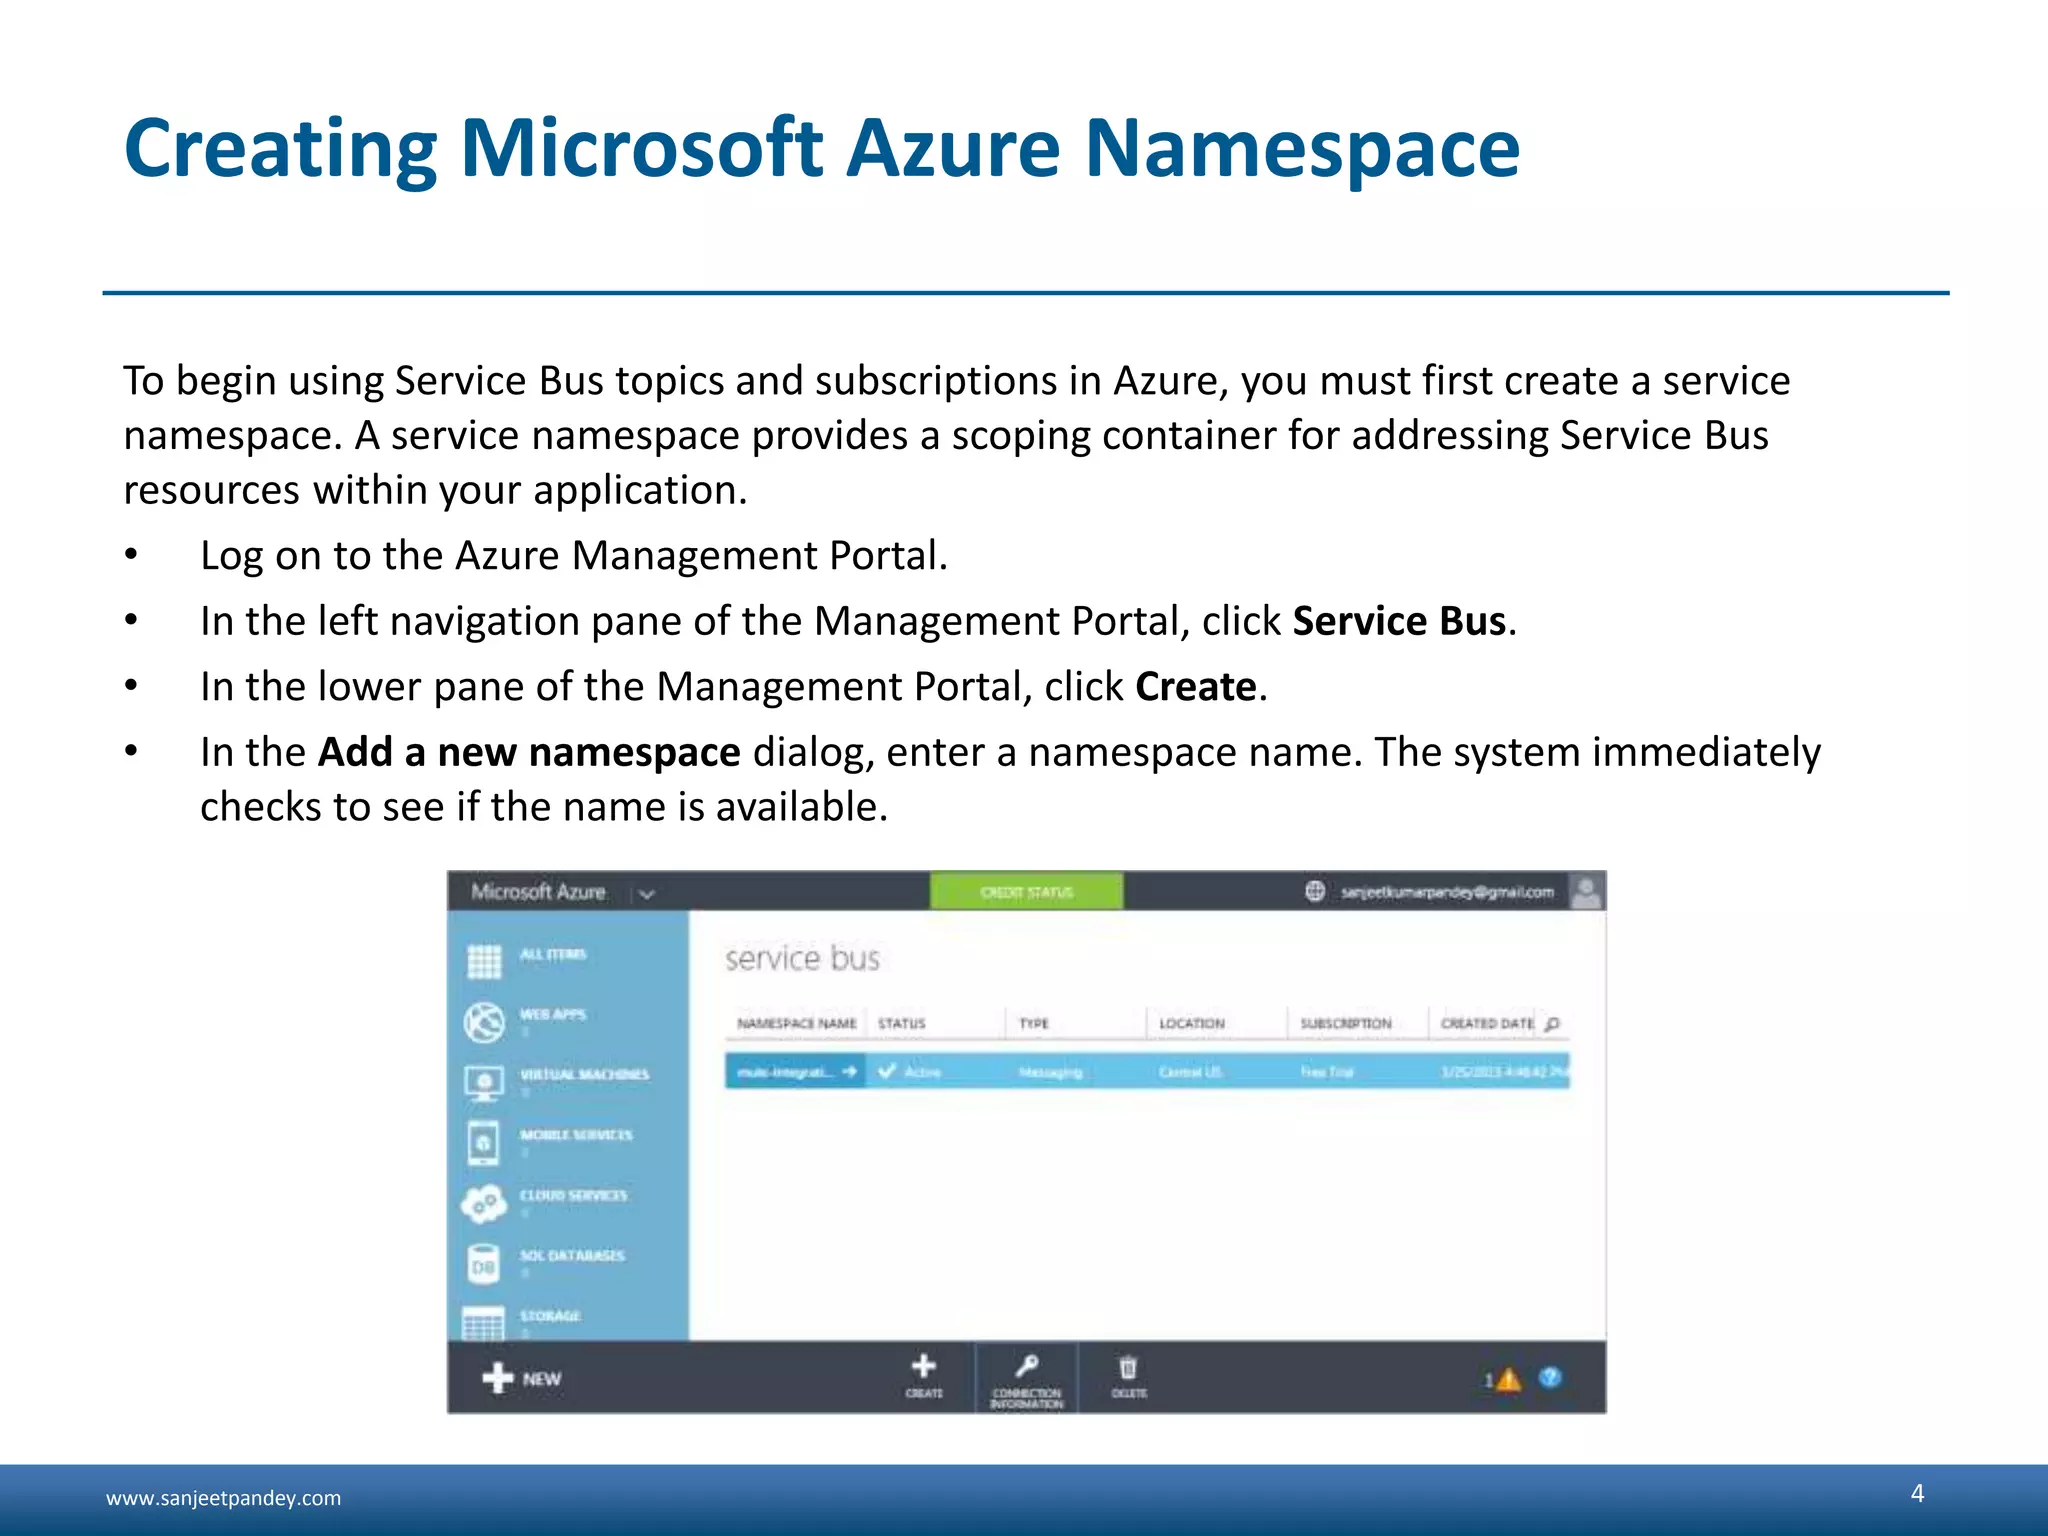Screen dimensions: 2048x1536
Task: Open the account email menu
Action: coord(1447,892)
